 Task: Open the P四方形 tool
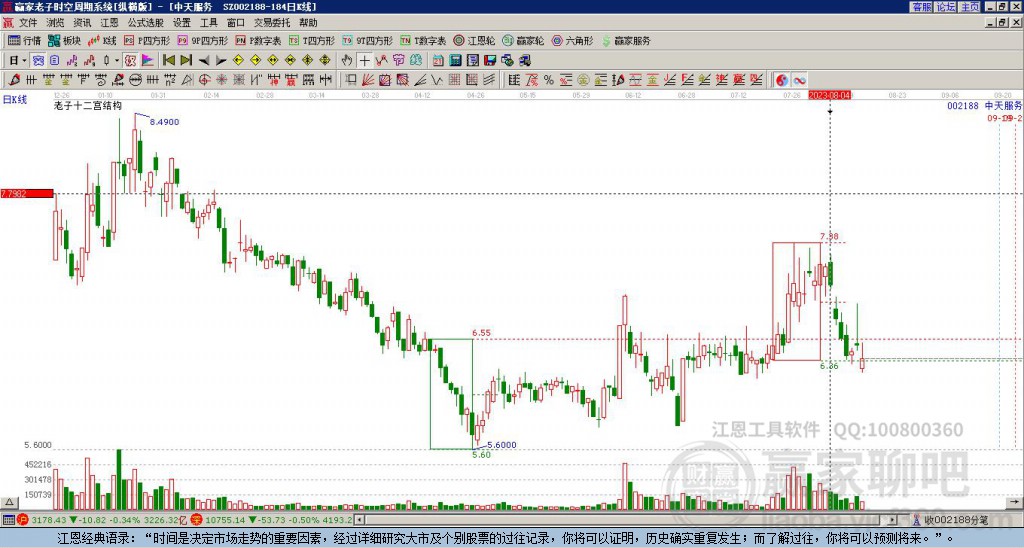[147, 40]
